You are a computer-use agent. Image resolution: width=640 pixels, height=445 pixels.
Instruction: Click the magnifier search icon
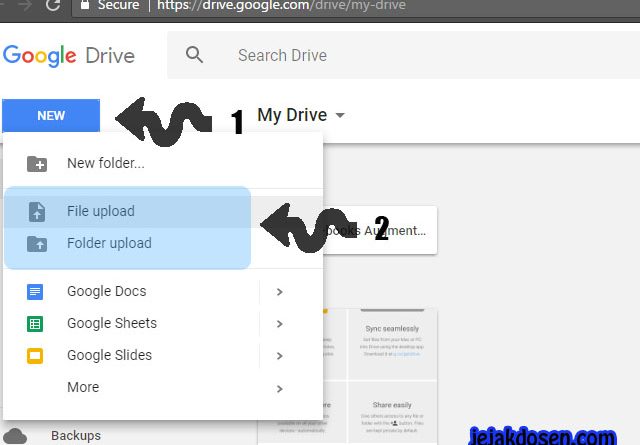click(194, 55)
